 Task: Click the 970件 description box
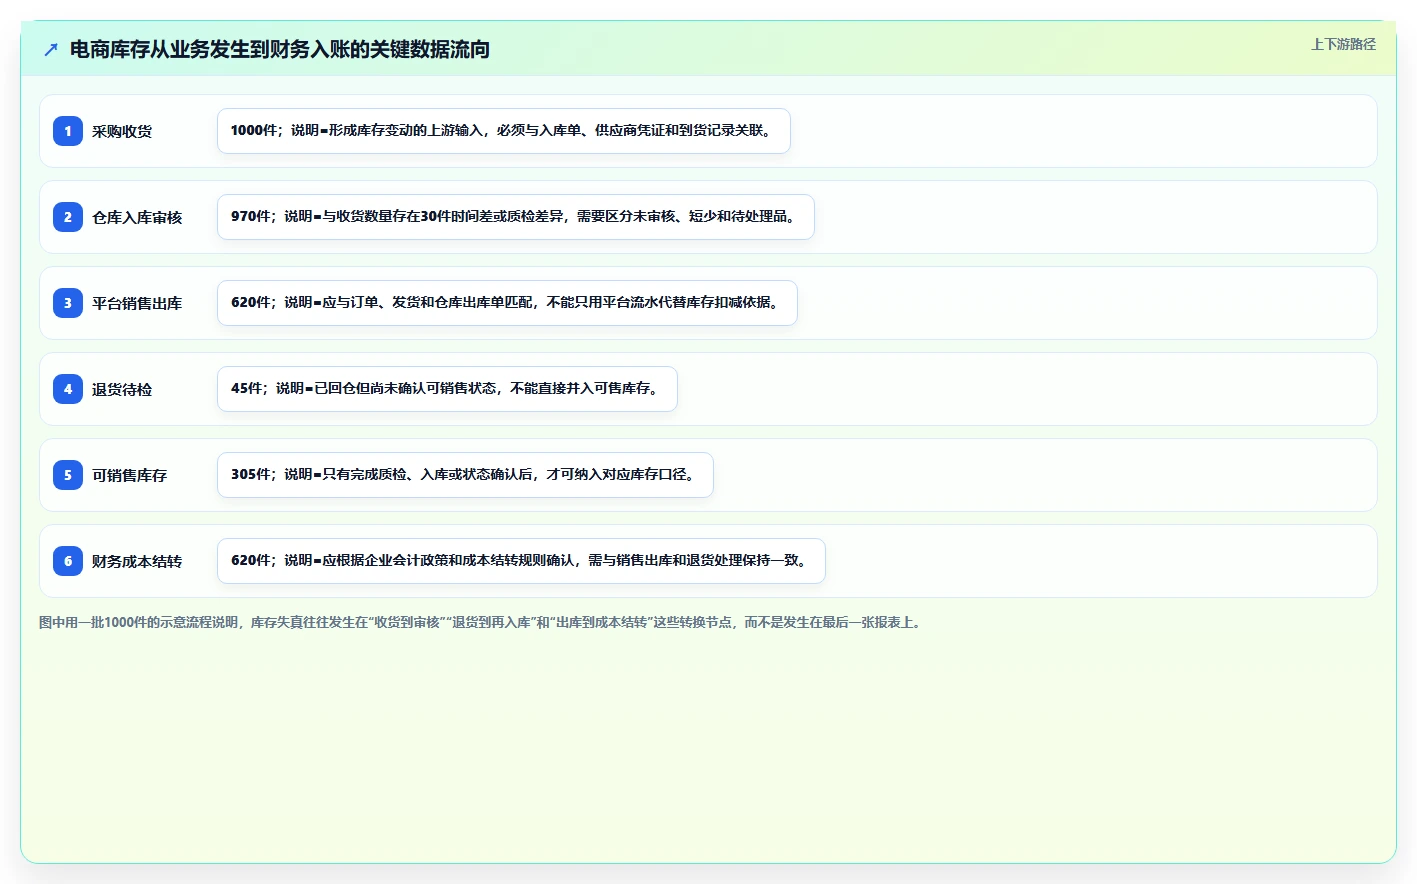516,217
